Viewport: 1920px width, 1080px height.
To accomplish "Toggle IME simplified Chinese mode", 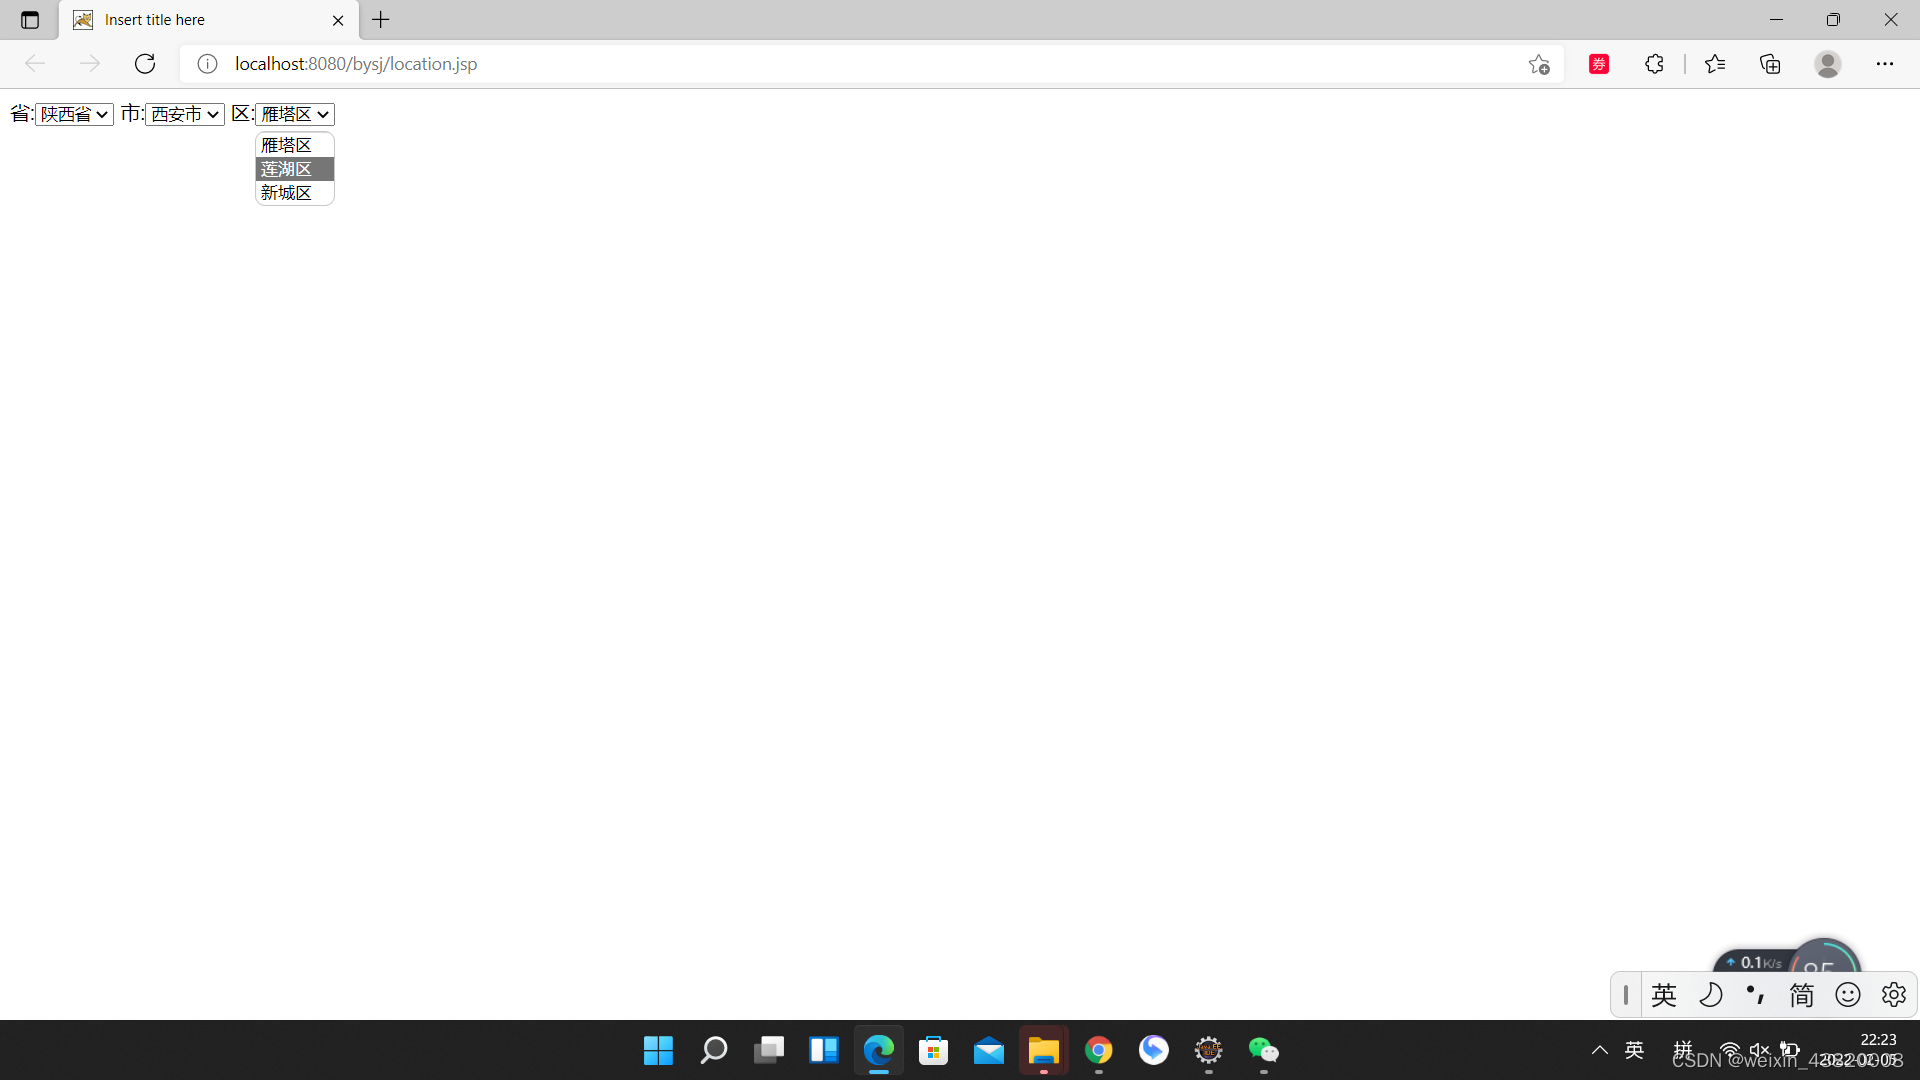I will (1801, 995).
